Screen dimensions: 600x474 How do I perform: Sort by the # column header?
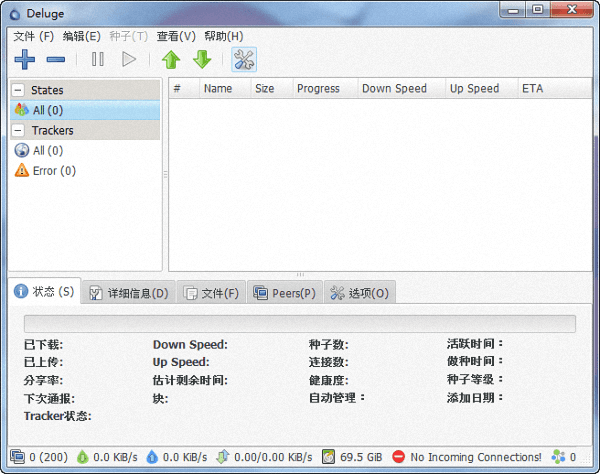point(184,88)
